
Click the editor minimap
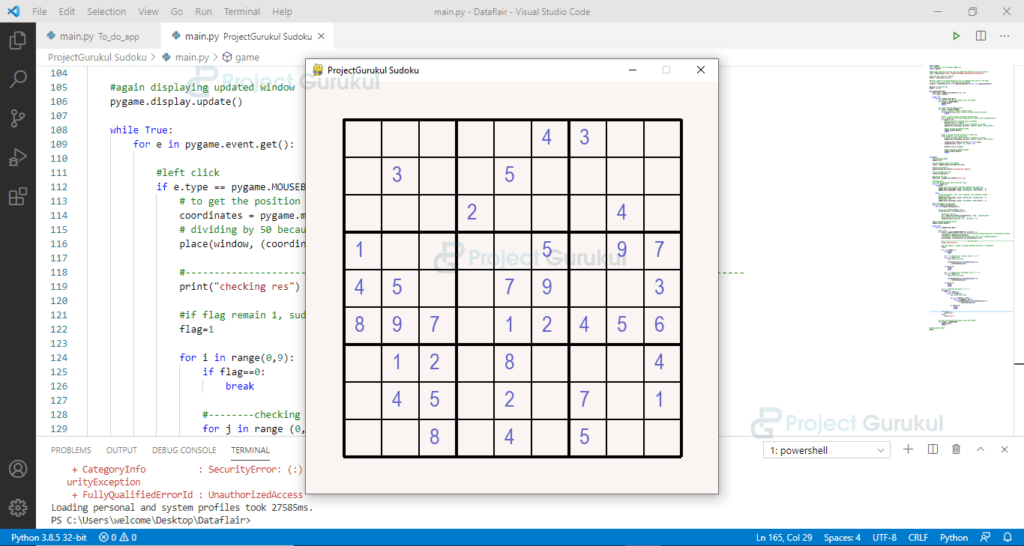(x=970, y=196)
